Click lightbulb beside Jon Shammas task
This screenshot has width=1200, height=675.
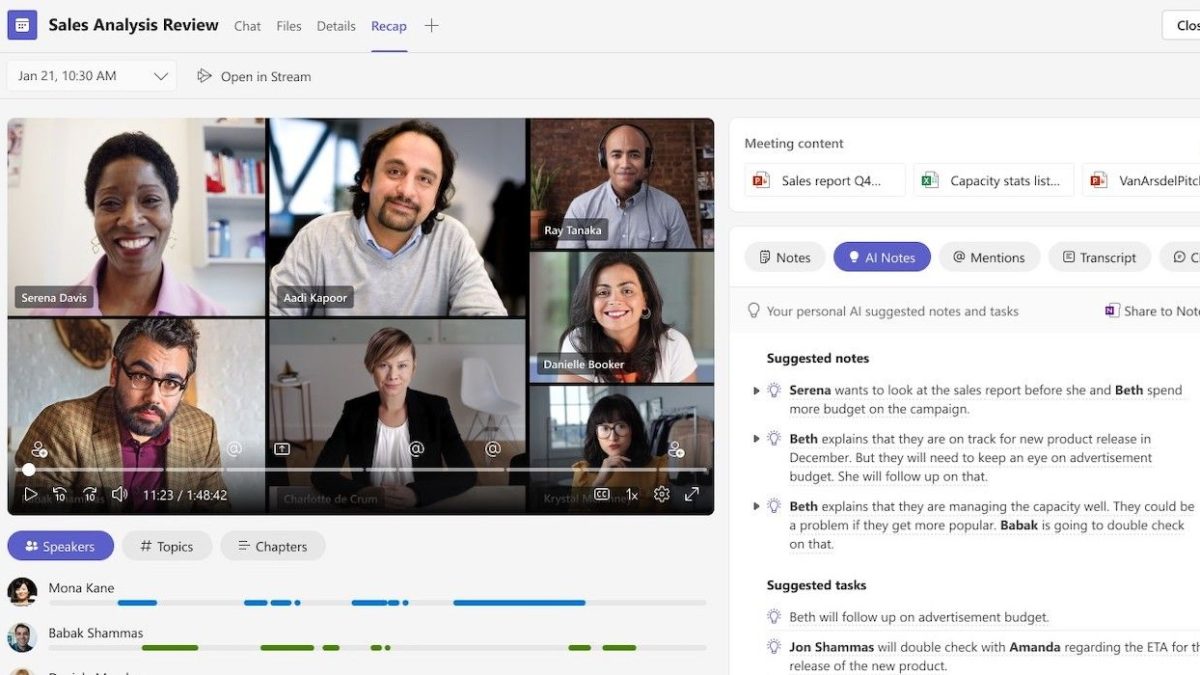(774, 647)
